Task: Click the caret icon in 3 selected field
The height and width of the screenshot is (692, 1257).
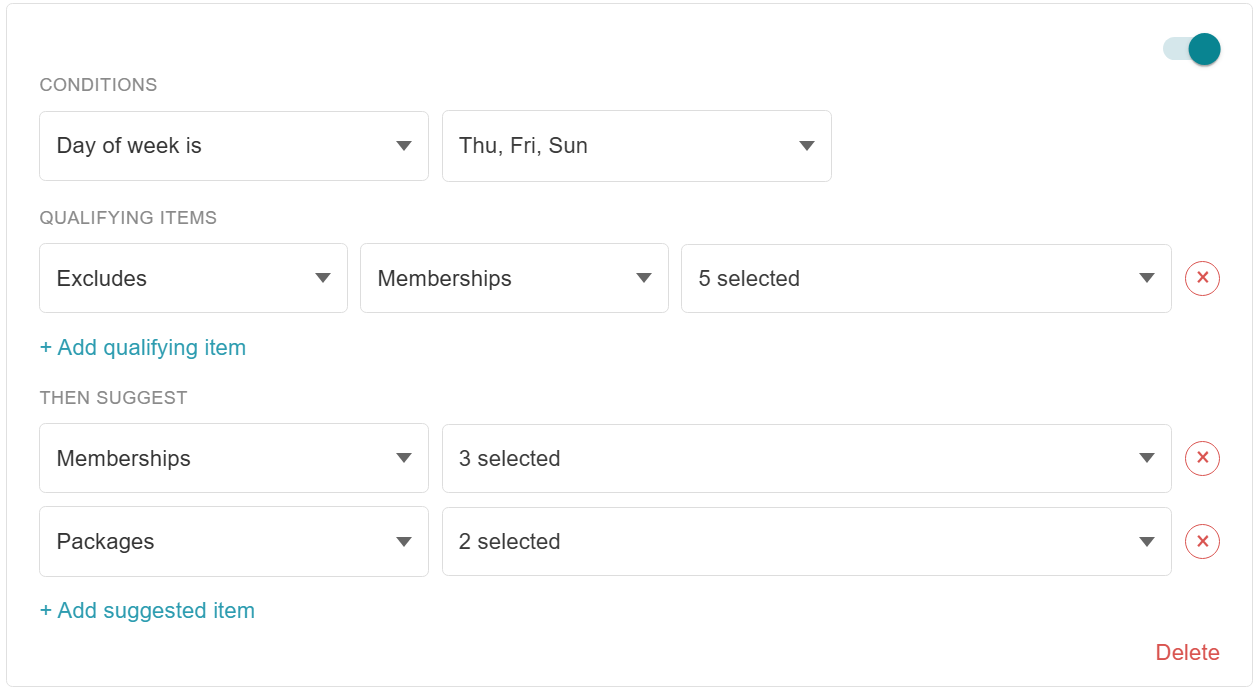Action: tap(1147, 458)
